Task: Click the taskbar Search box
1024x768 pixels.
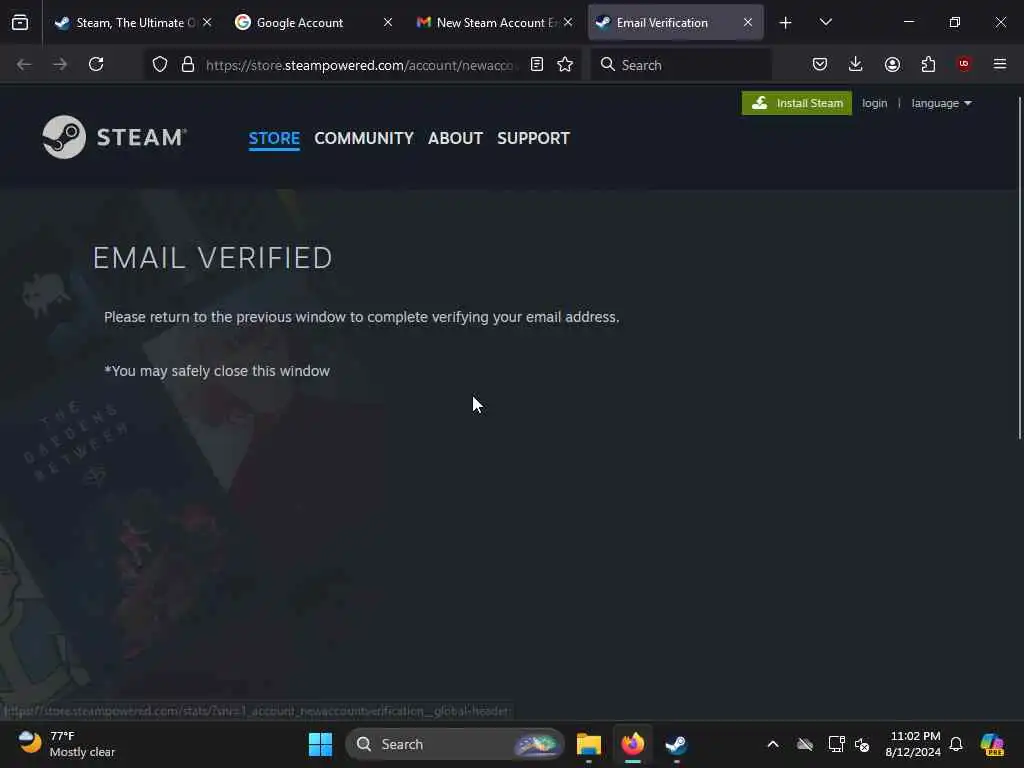Action: tap(455, 744)
